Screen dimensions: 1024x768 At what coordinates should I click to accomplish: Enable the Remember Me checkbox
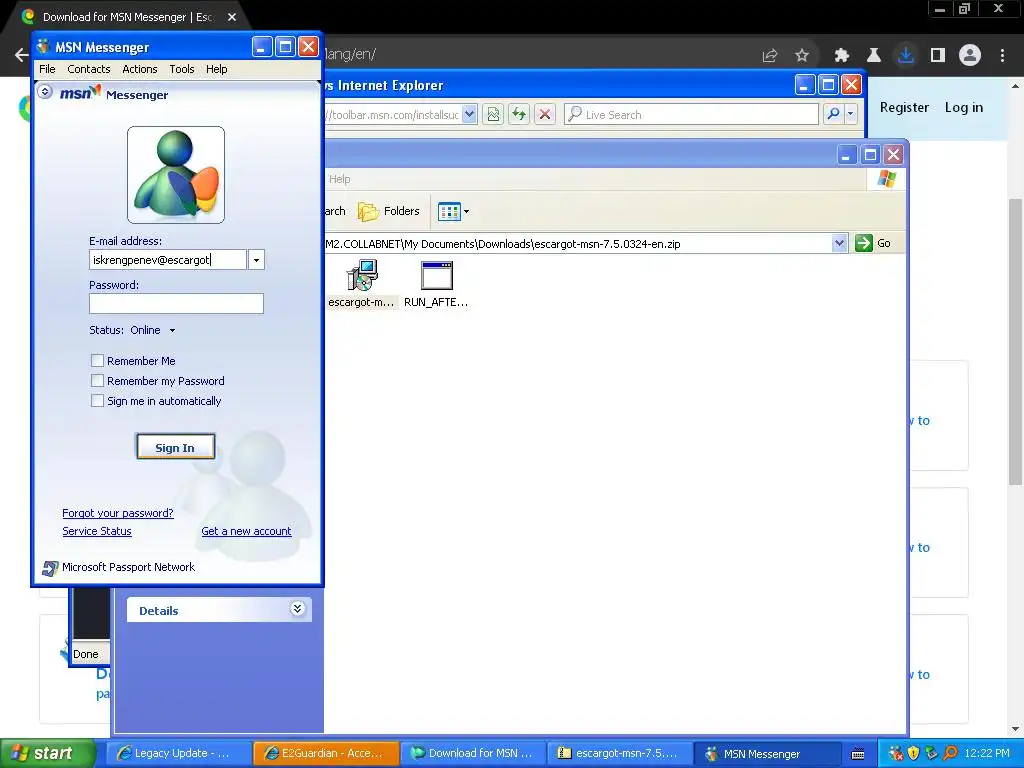[x=97, y=360]
